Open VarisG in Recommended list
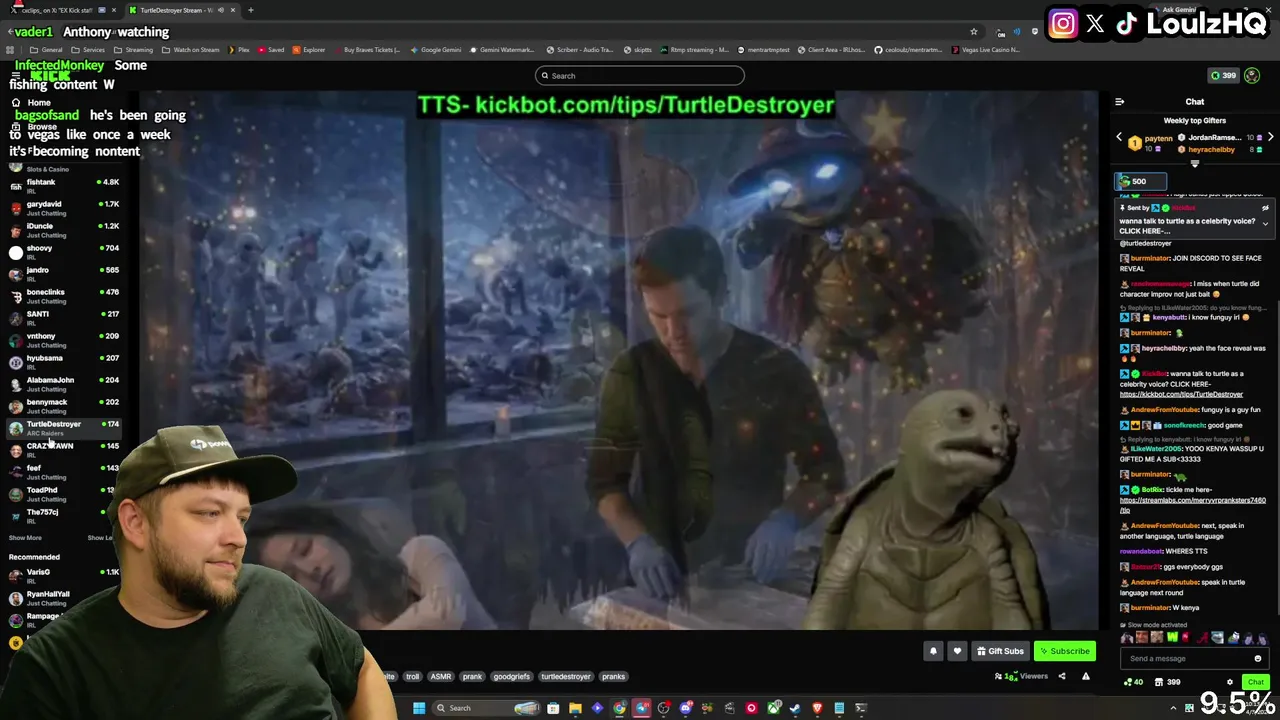Screen dimensions: 1280x720 pyautogui.click(x=65, y=576)
